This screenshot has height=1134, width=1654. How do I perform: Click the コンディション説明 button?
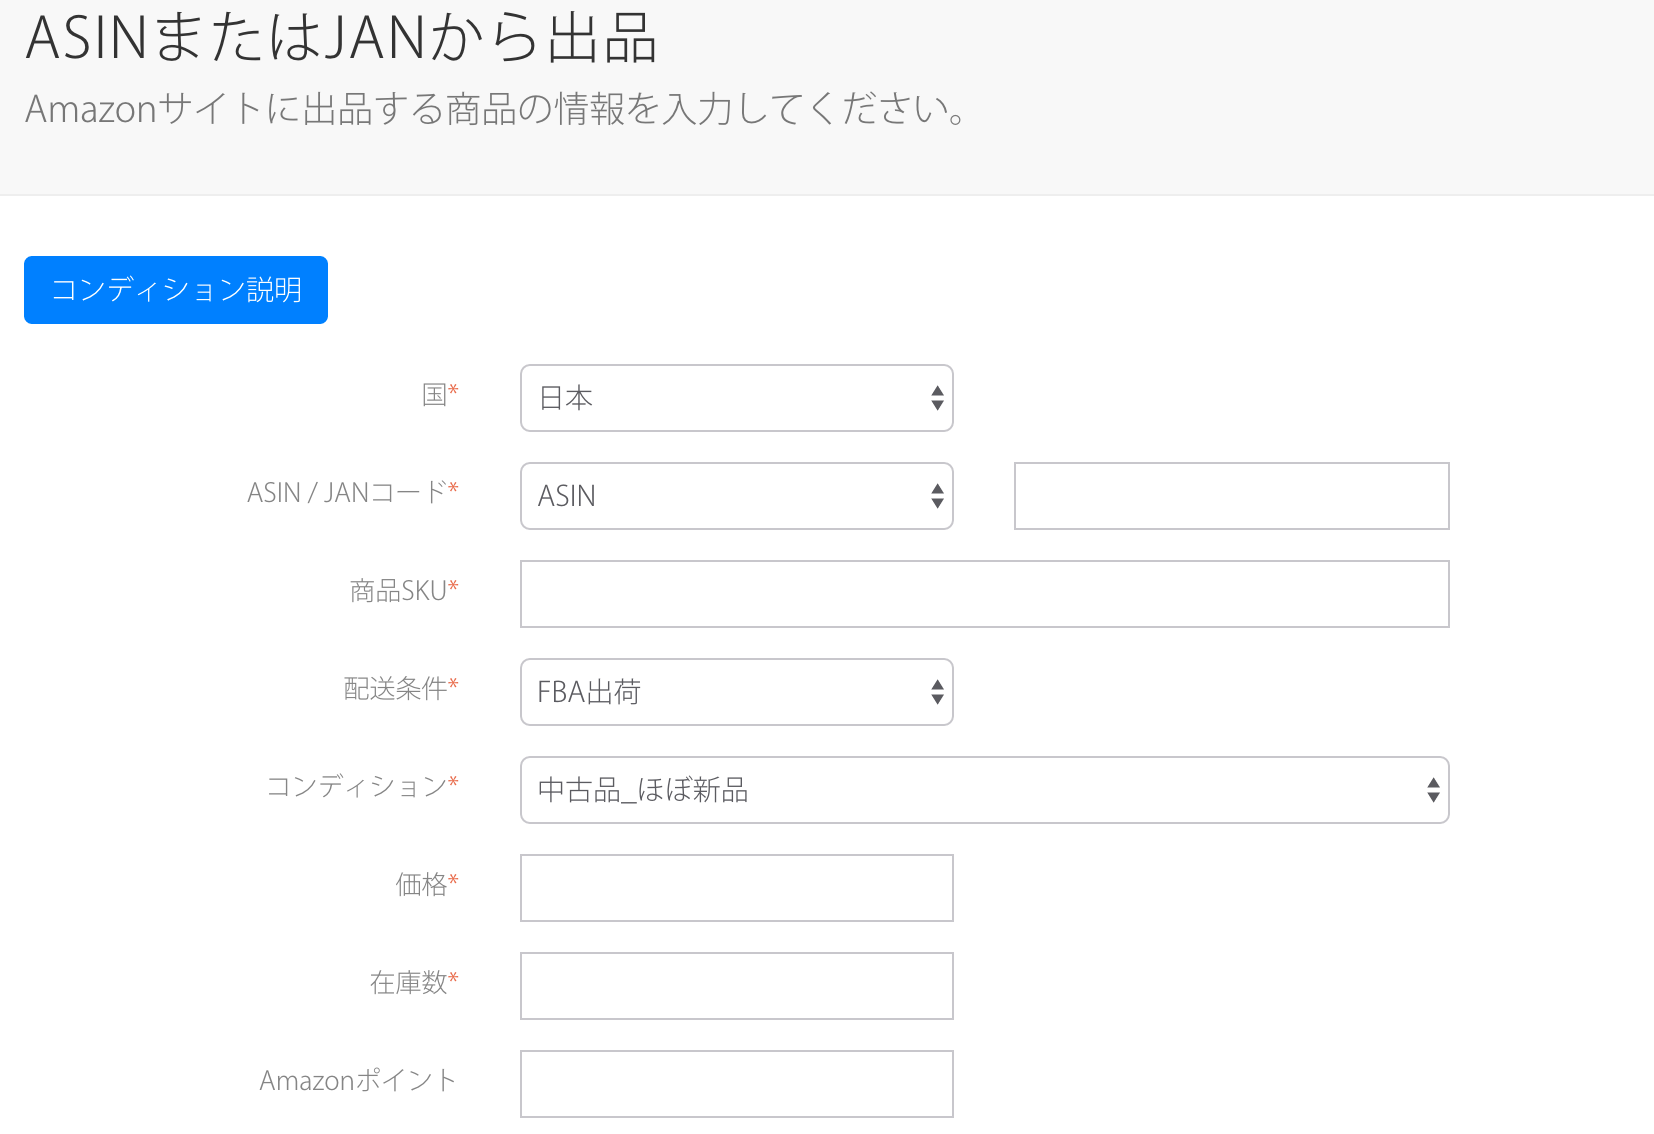click(176, 290)
